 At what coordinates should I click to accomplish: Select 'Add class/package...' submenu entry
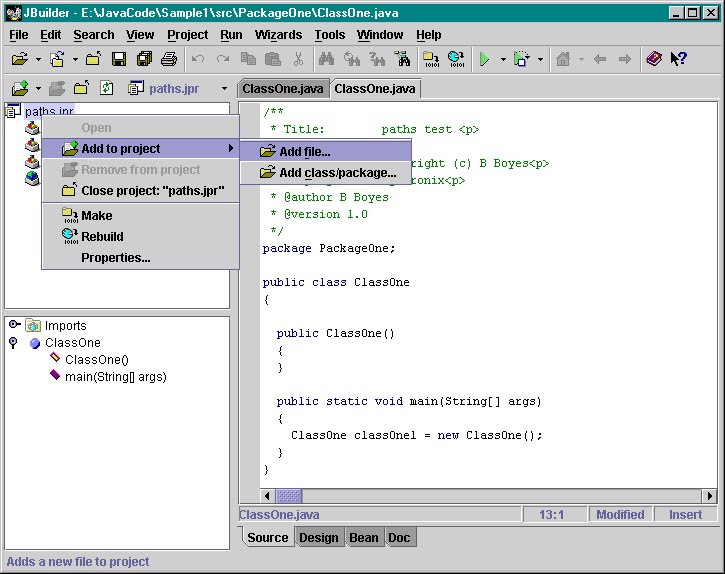337,173
